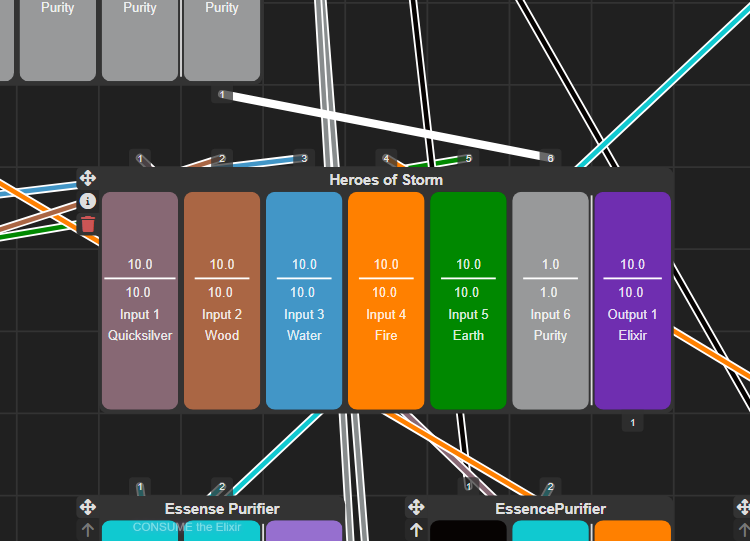Screen dimensions: 750x541
Task: Select the black slot in "EssencePurifier" node
Action: [468, 531]
